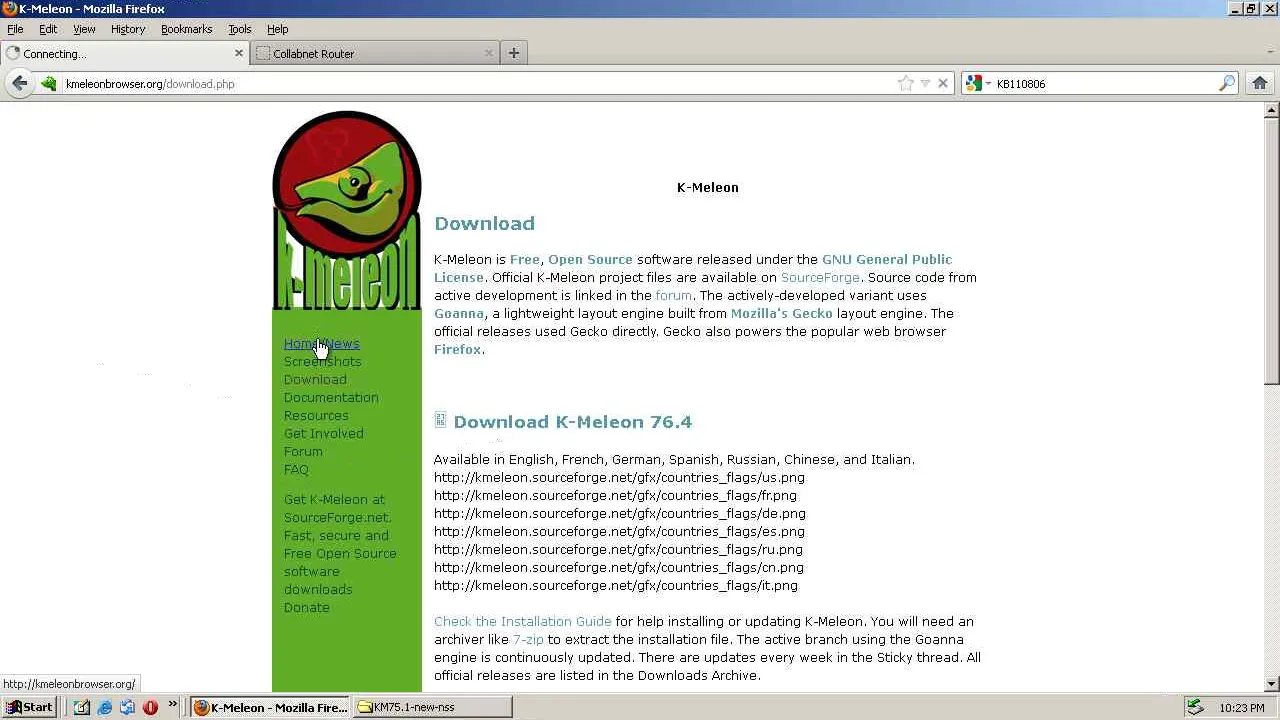Stop loading the page with the X button
The image size is (1280, 720).
pos(942,84)
